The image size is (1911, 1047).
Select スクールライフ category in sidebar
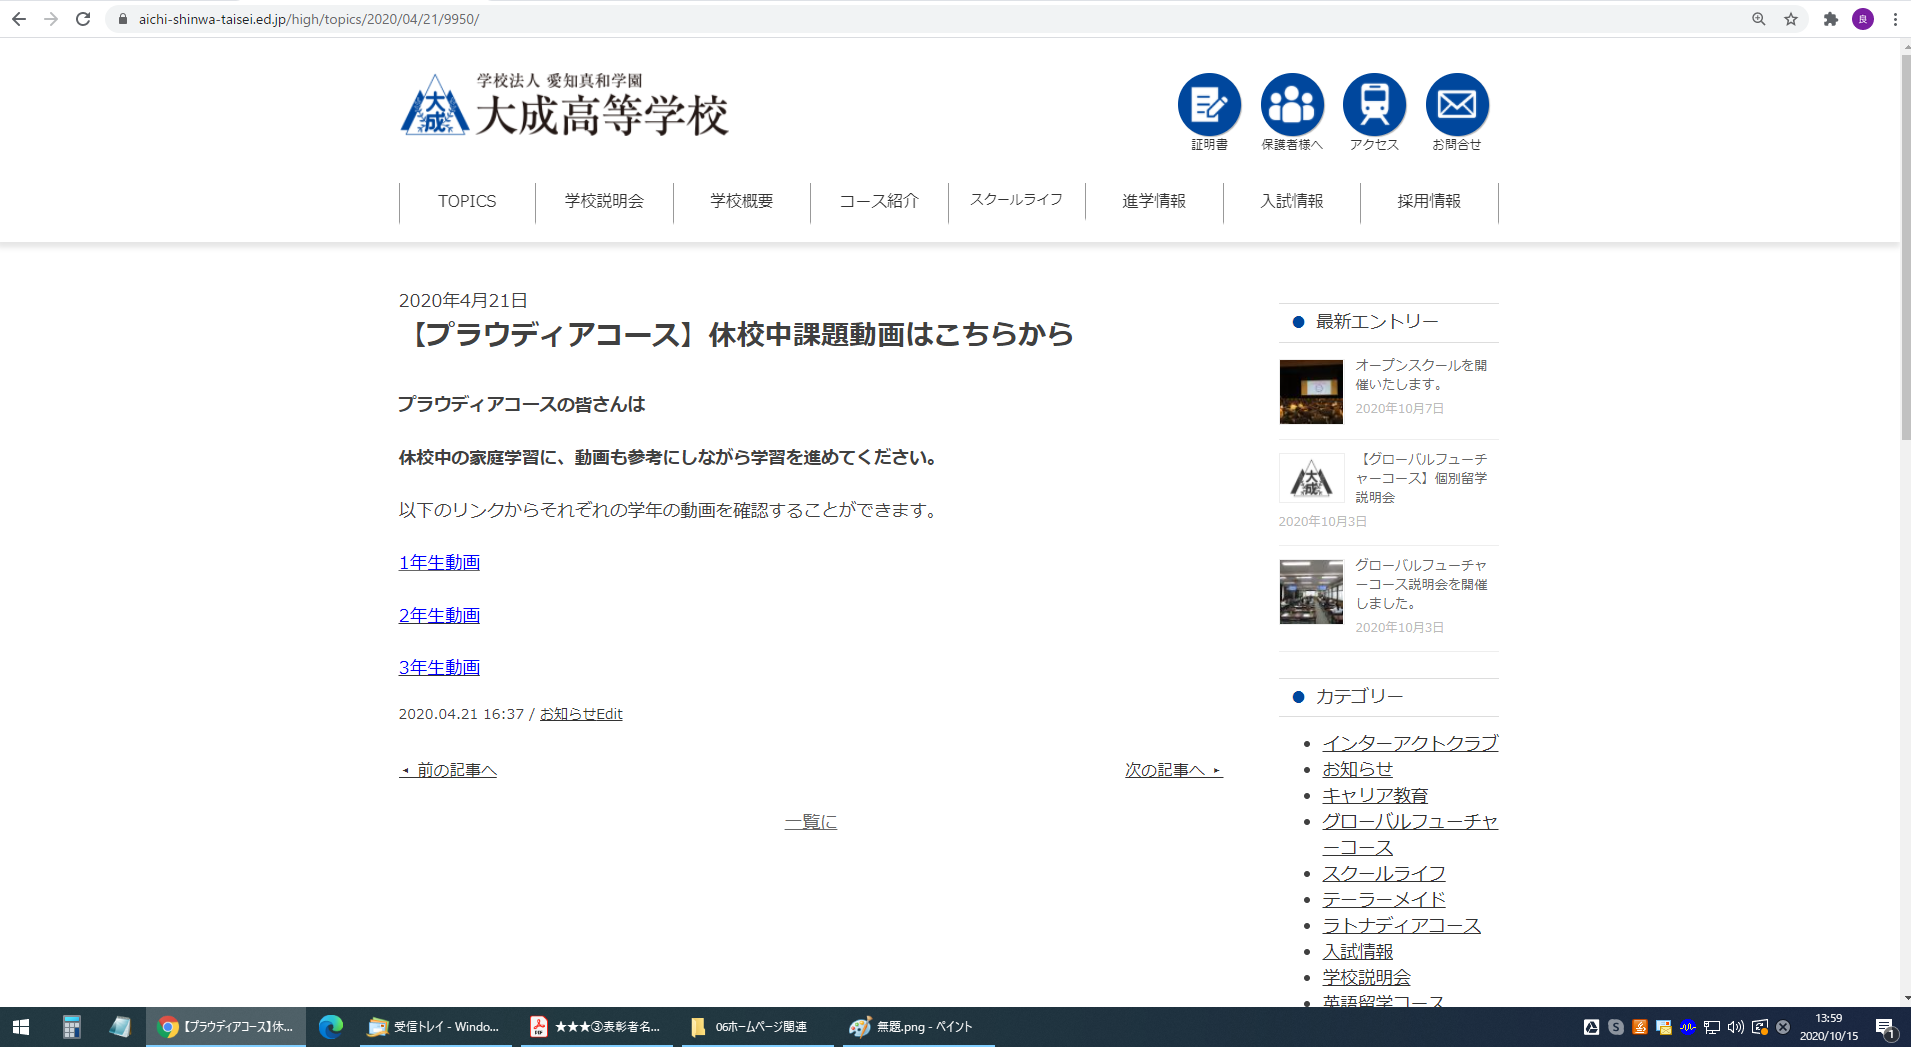click(x=1384, y=873)
